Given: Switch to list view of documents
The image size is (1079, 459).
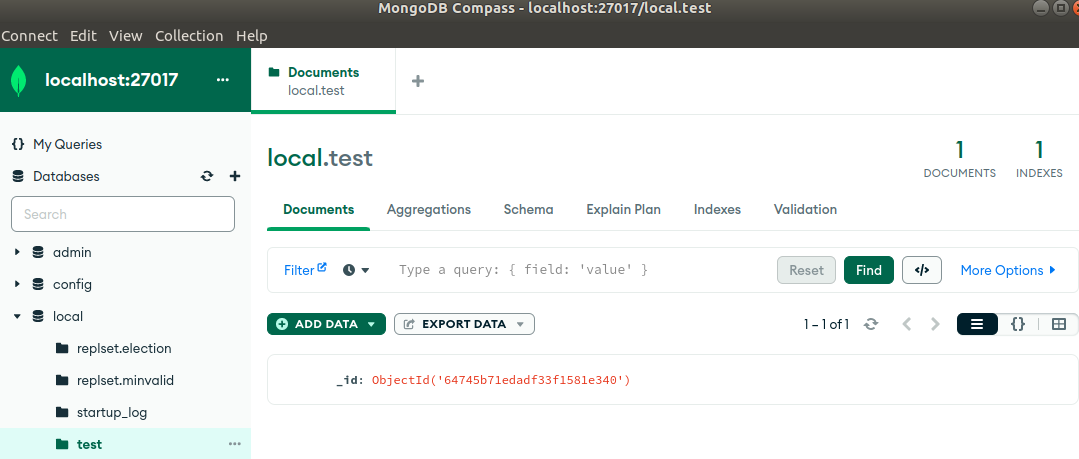Looking at the screenshot, I should 976,324.
